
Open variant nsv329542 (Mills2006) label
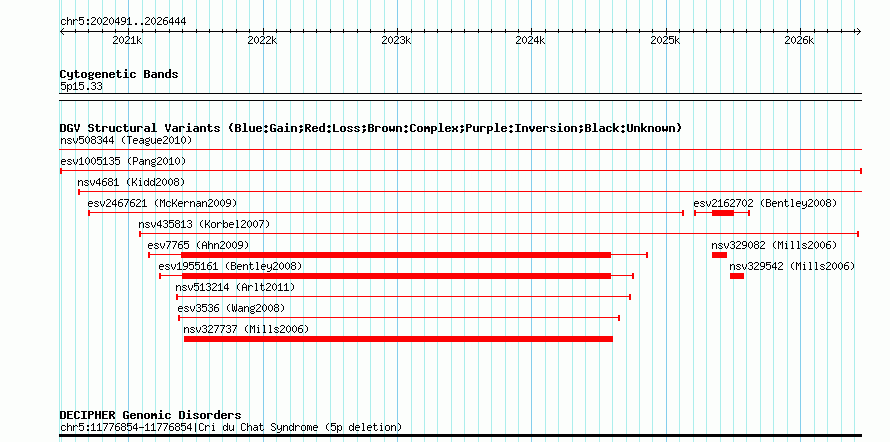coord(792,266)
